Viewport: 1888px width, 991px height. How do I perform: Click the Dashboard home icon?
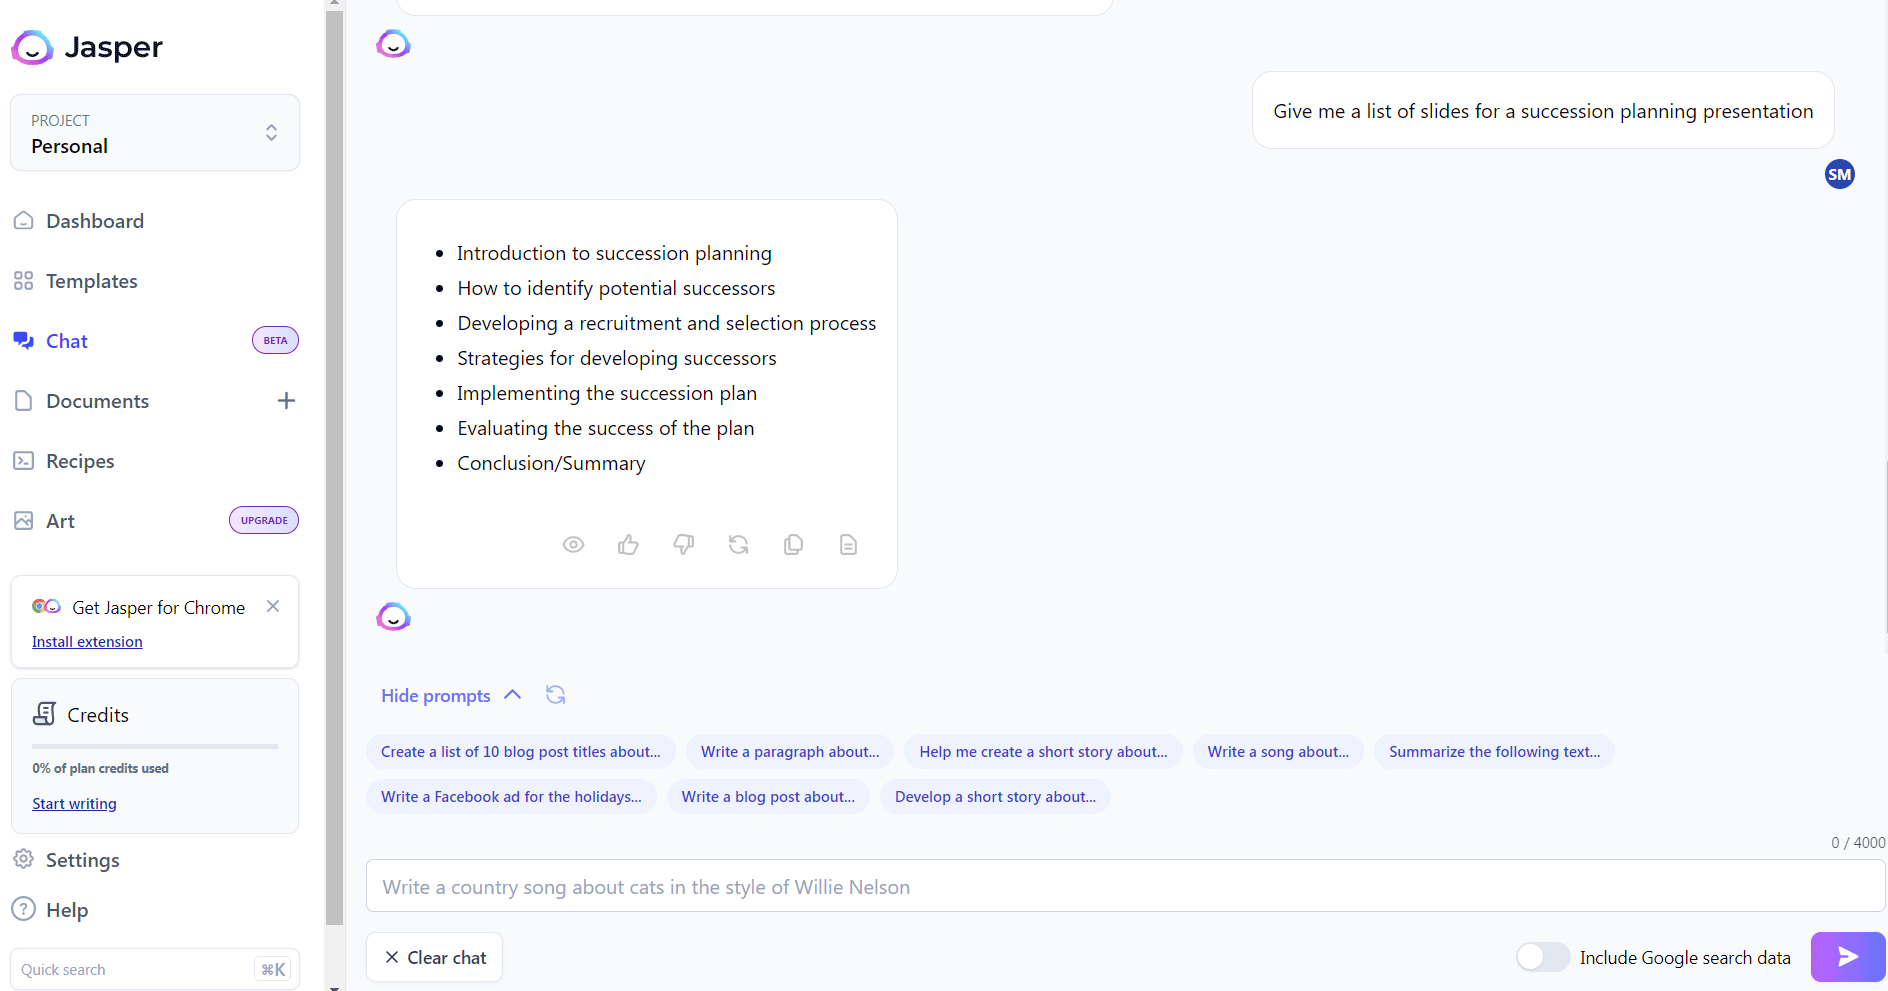point(23,221)
